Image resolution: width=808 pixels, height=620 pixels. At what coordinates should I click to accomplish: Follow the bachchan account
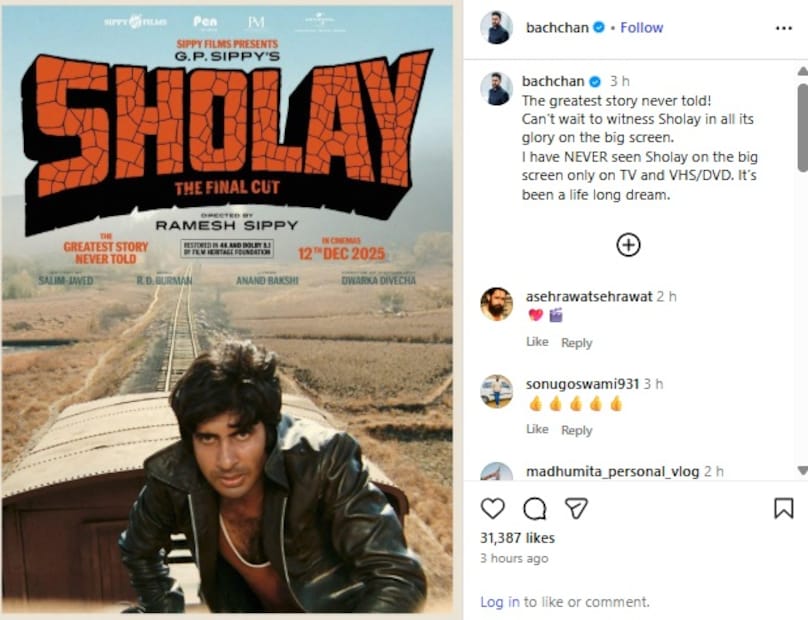click(x=642, y=27)
